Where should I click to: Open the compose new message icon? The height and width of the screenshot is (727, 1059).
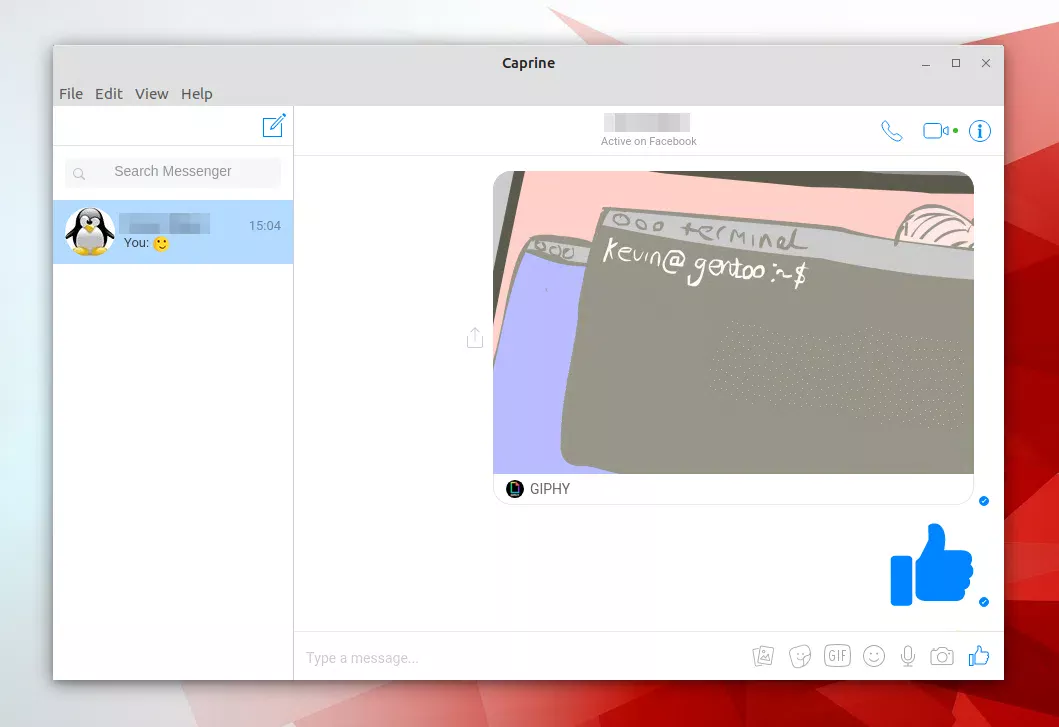273,125
